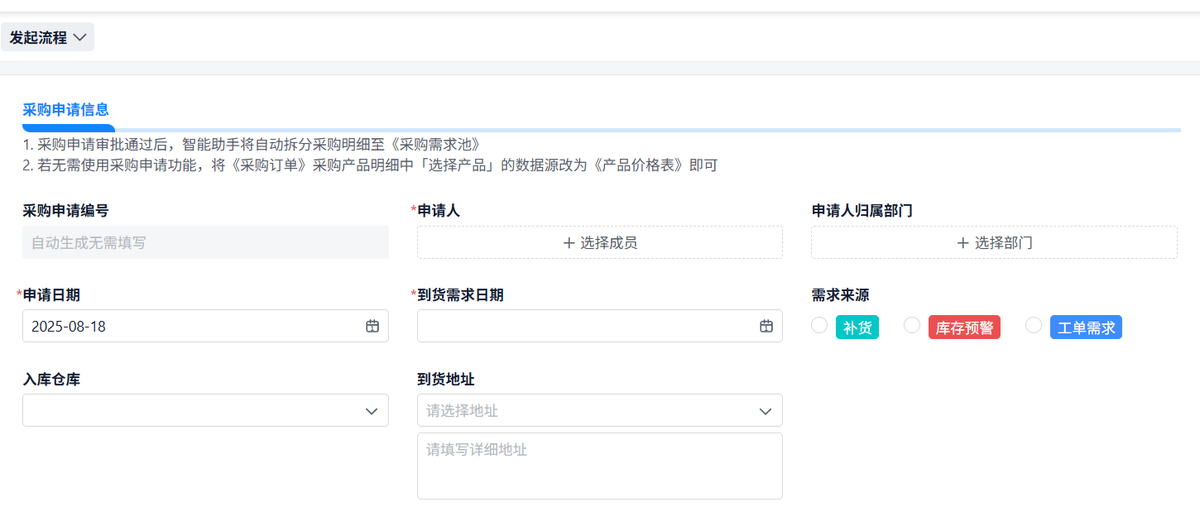Select the 库存预警 radio option
This screenshot has width=1200, height=521.
pyautogui.click(x=912, y=326)
